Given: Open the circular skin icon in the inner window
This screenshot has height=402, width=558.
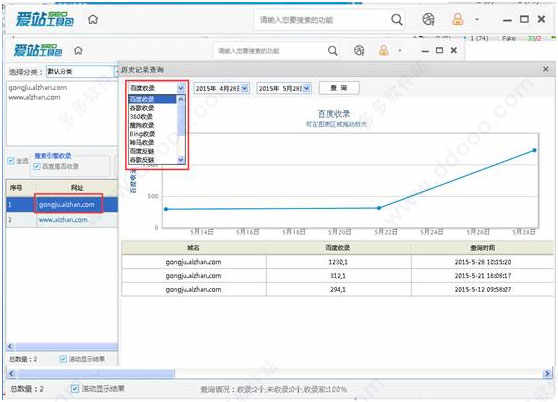Looking at the screenshot, I should pyautogui.click(x=359, y=51).
